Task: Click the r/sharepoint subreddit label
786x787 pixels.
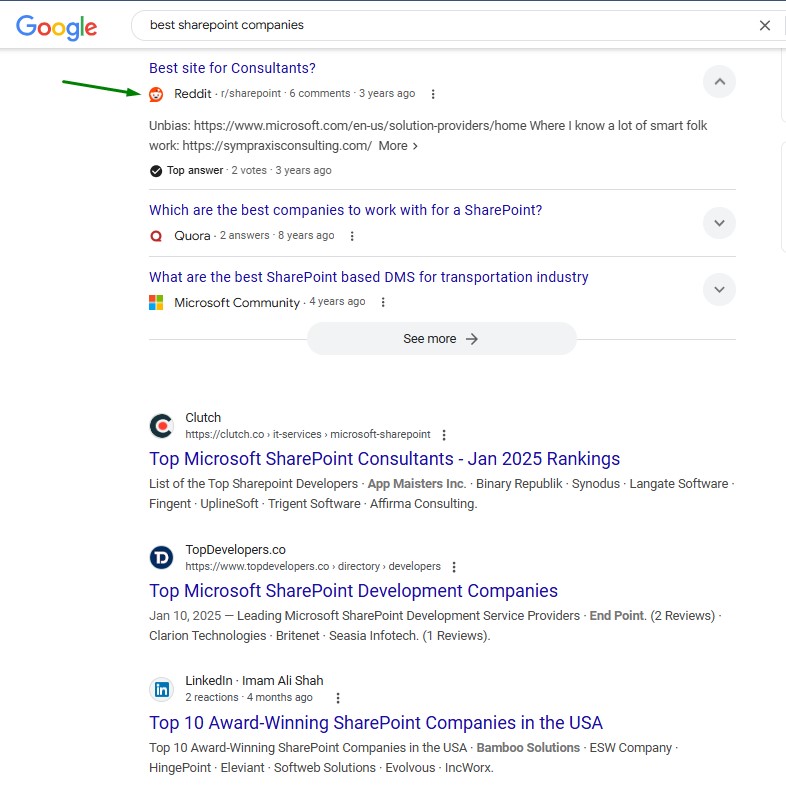Action: [x=250, y=93]
